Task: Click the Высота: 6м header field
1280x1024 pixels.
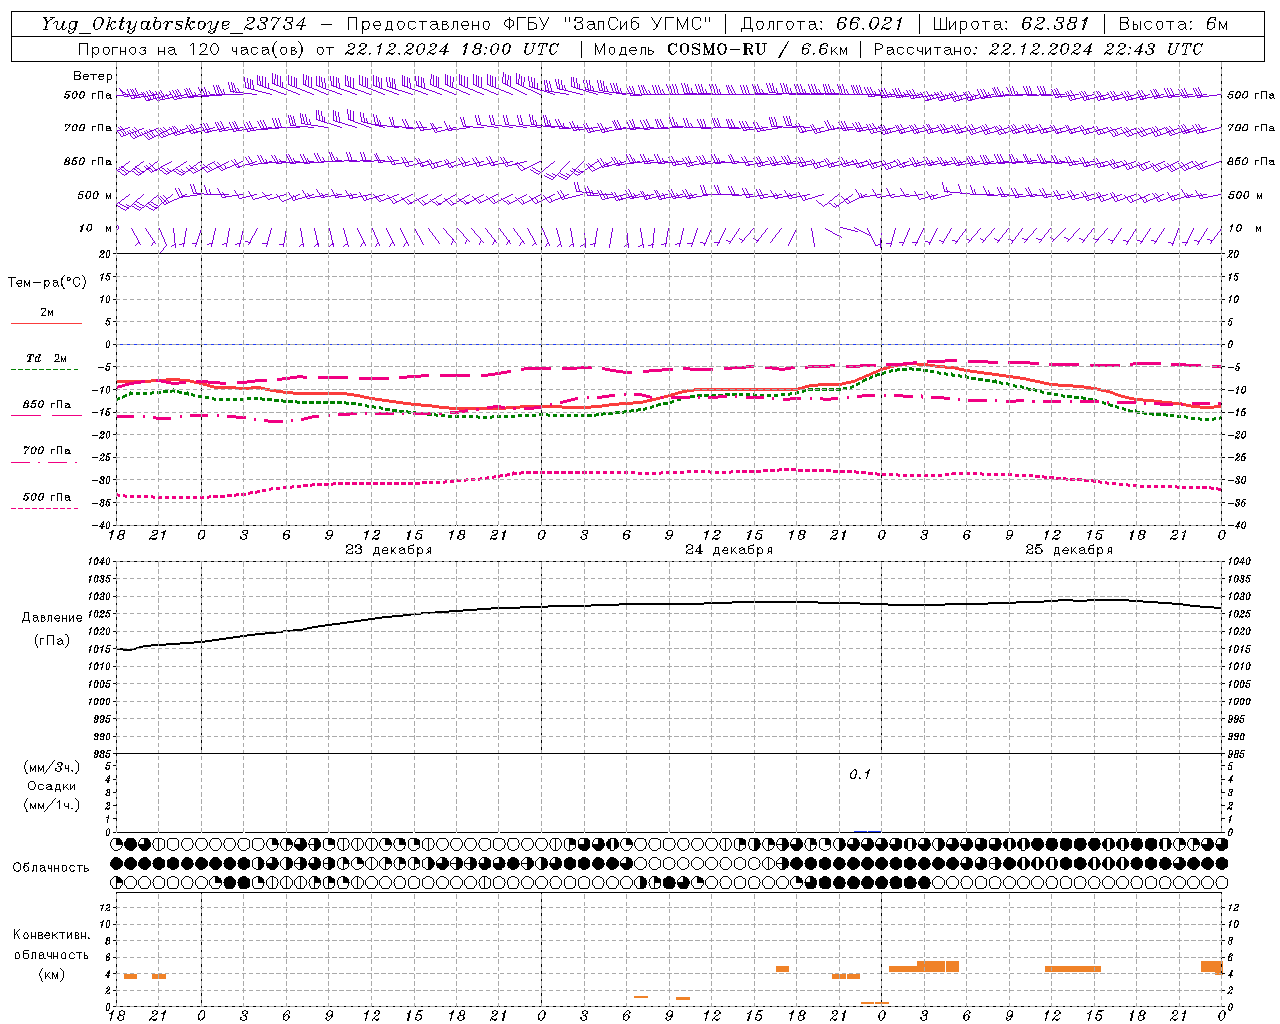Action: pyautogui.click(x=1173, y=24)
